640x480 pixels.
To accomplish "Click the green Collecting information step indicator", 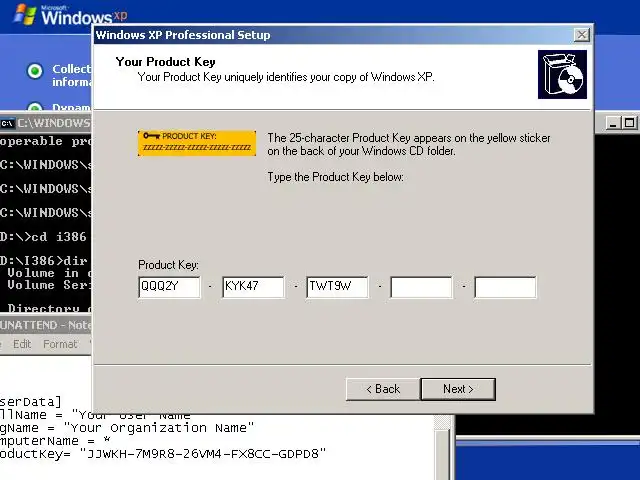I will click(35, 71).
